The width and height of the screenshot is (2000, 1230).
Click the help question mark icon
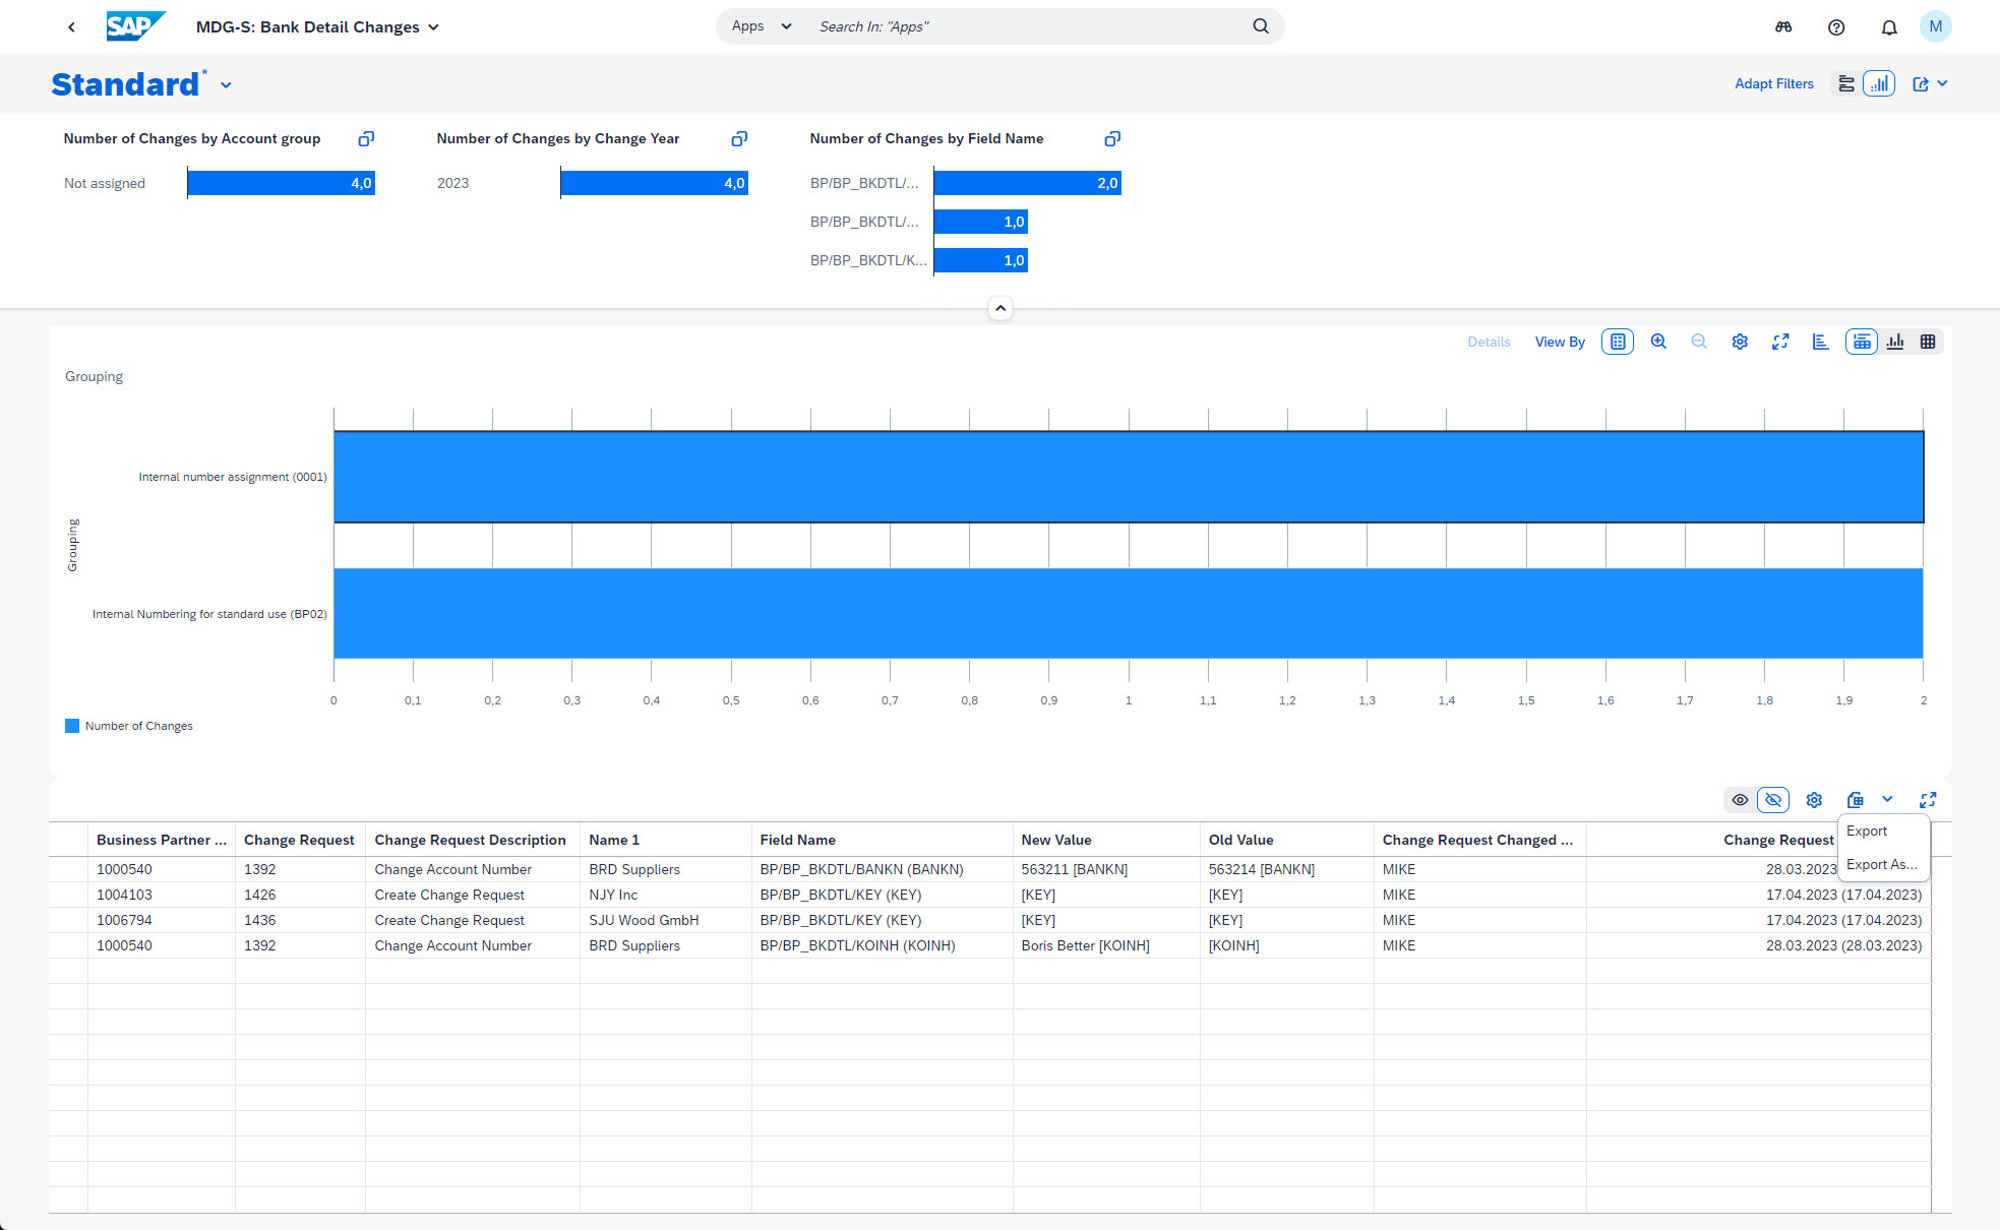coord(1836,27)
